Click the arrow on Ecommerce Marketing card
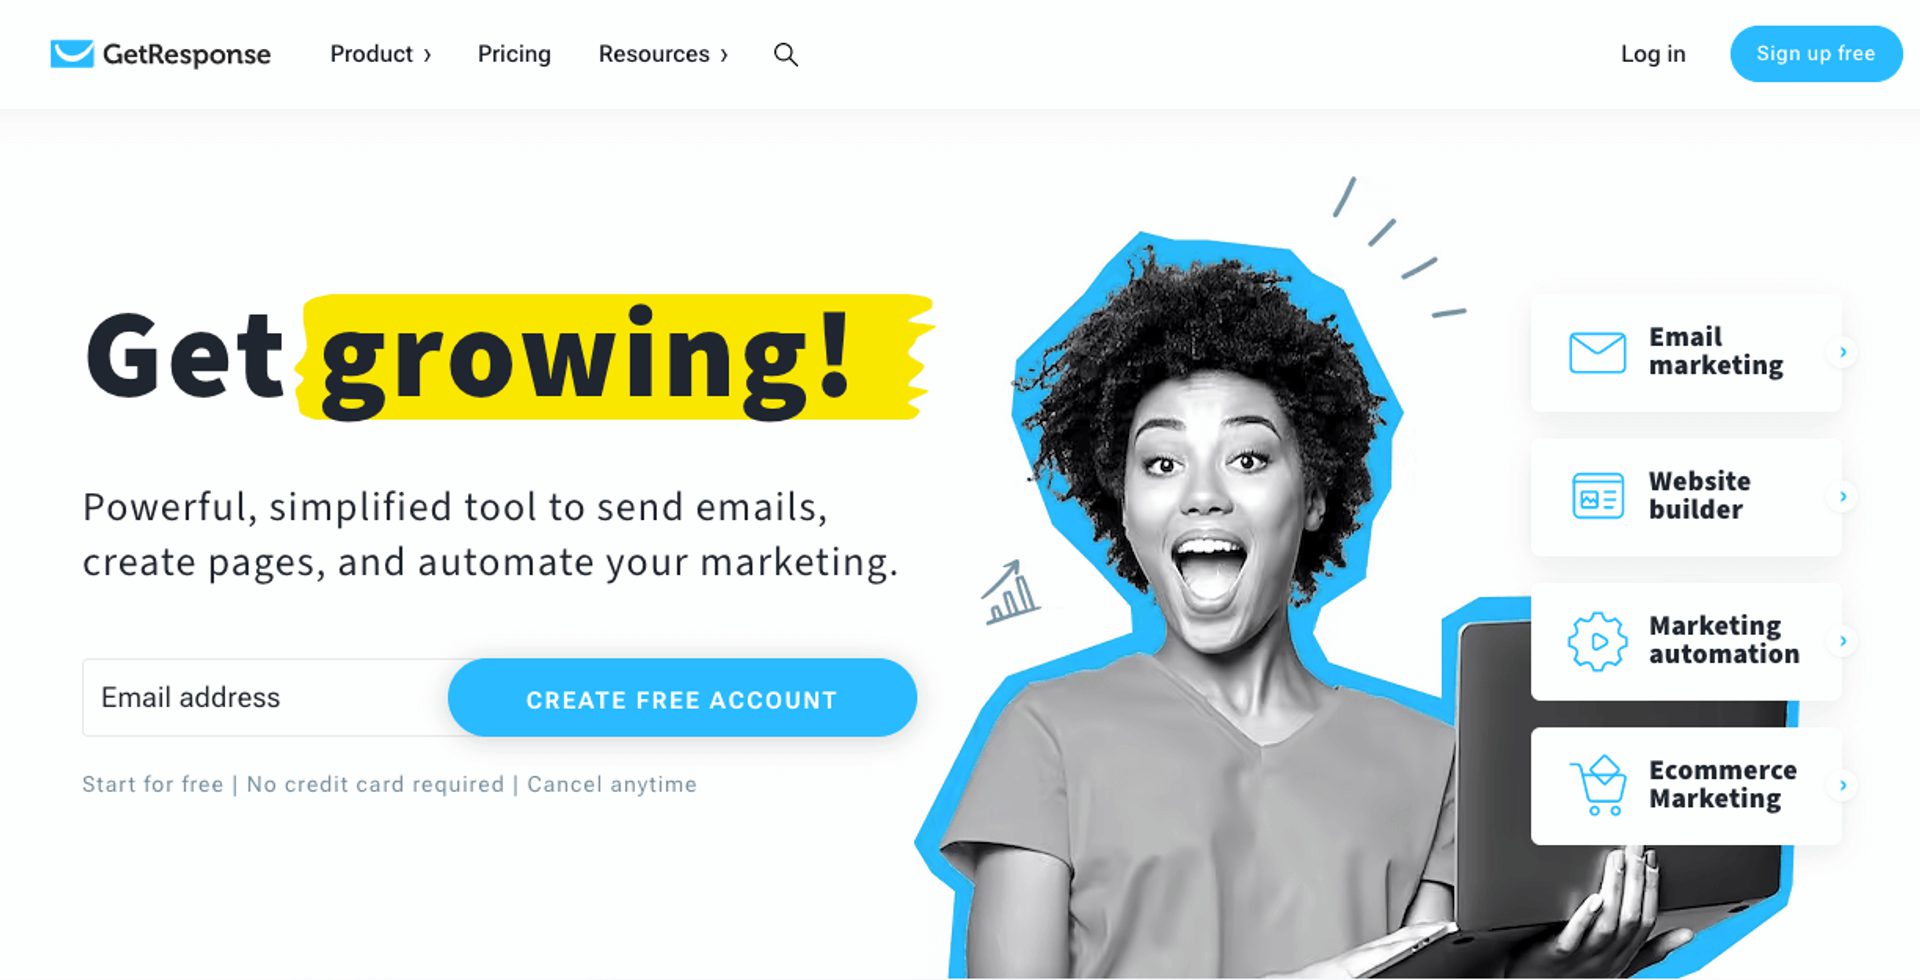The width and height of the screenshot is (1920, 980). click(x=1842, y=786)
